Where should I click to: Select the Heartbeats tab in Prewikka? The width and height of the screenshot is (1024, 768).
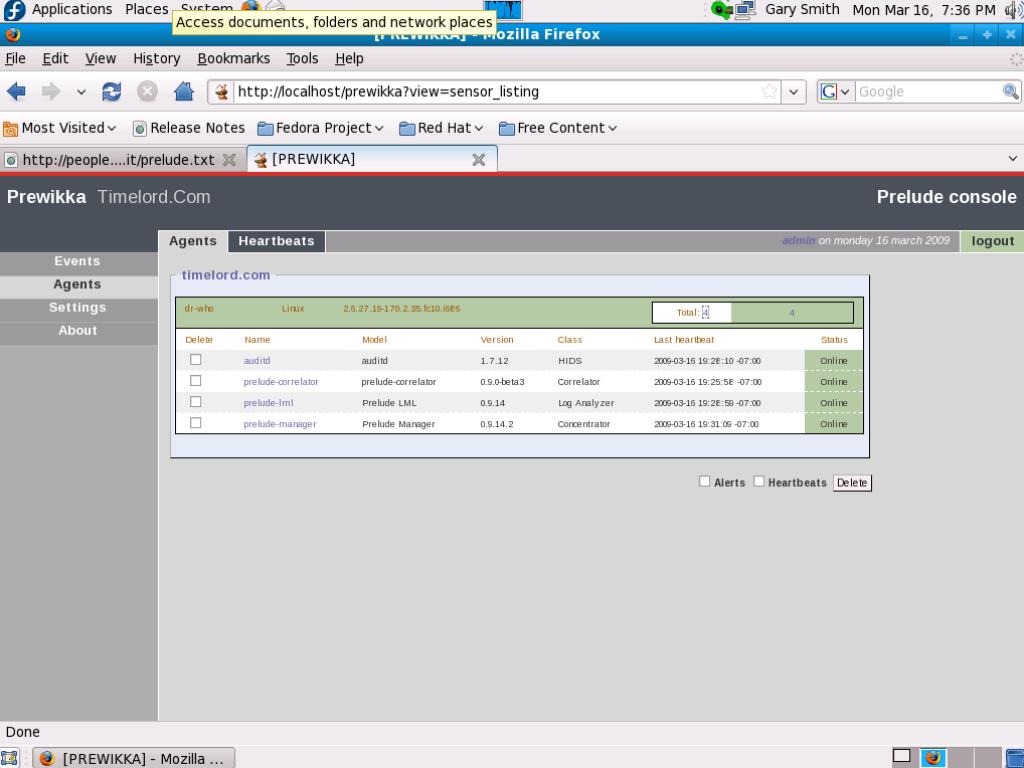[276, 241]
